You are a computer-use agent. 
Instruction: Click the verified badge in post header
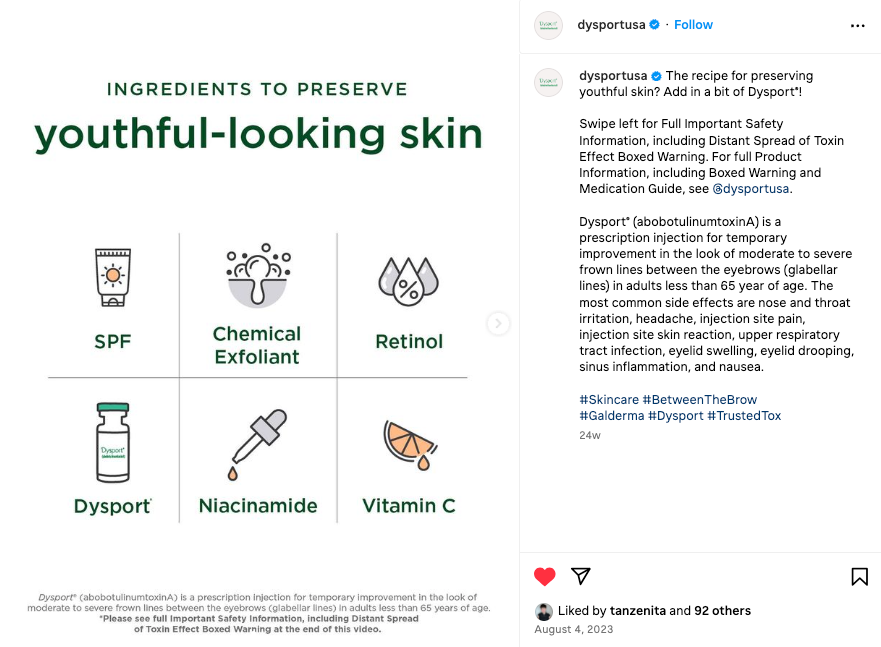coord(655,25)
